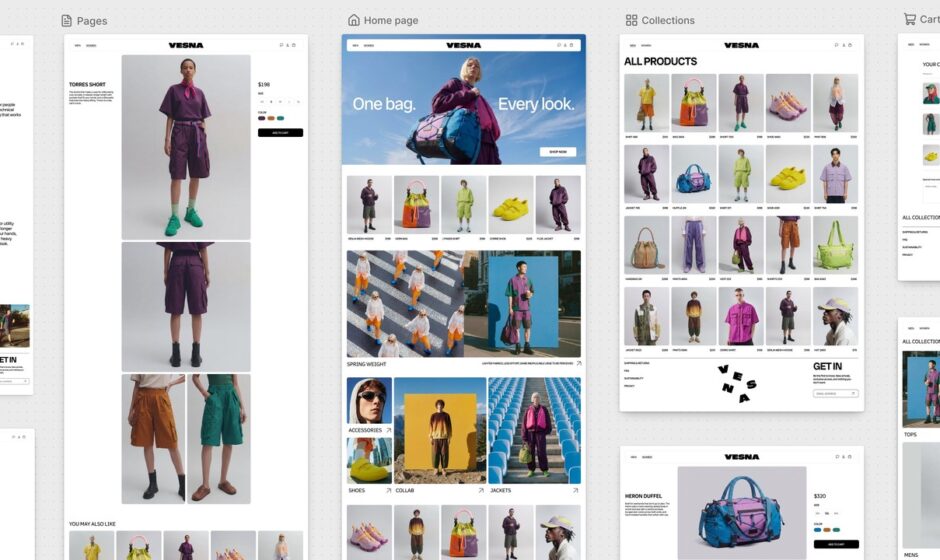This screenshot has height=560, width=940.
Task: Click the bag icon in the Home page header
Action: [x=571, y=45]
